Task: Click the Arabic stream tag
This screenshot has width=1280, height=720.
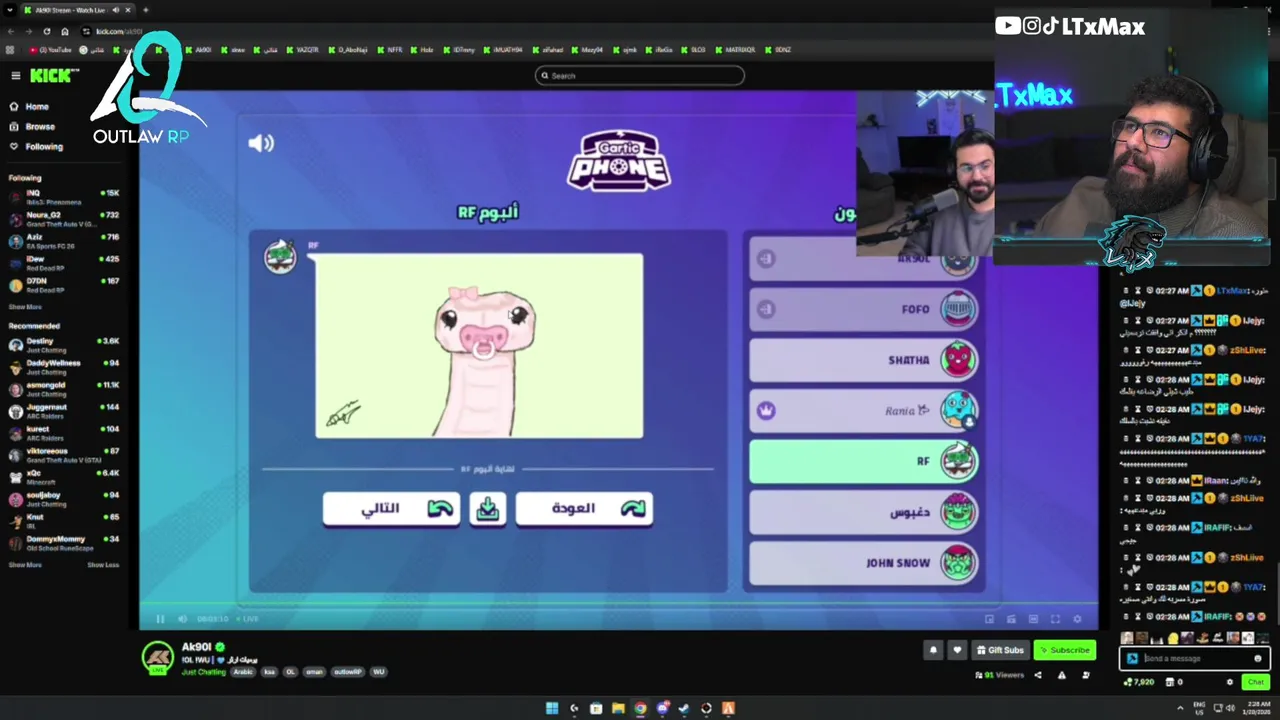Action: (243, 672)
